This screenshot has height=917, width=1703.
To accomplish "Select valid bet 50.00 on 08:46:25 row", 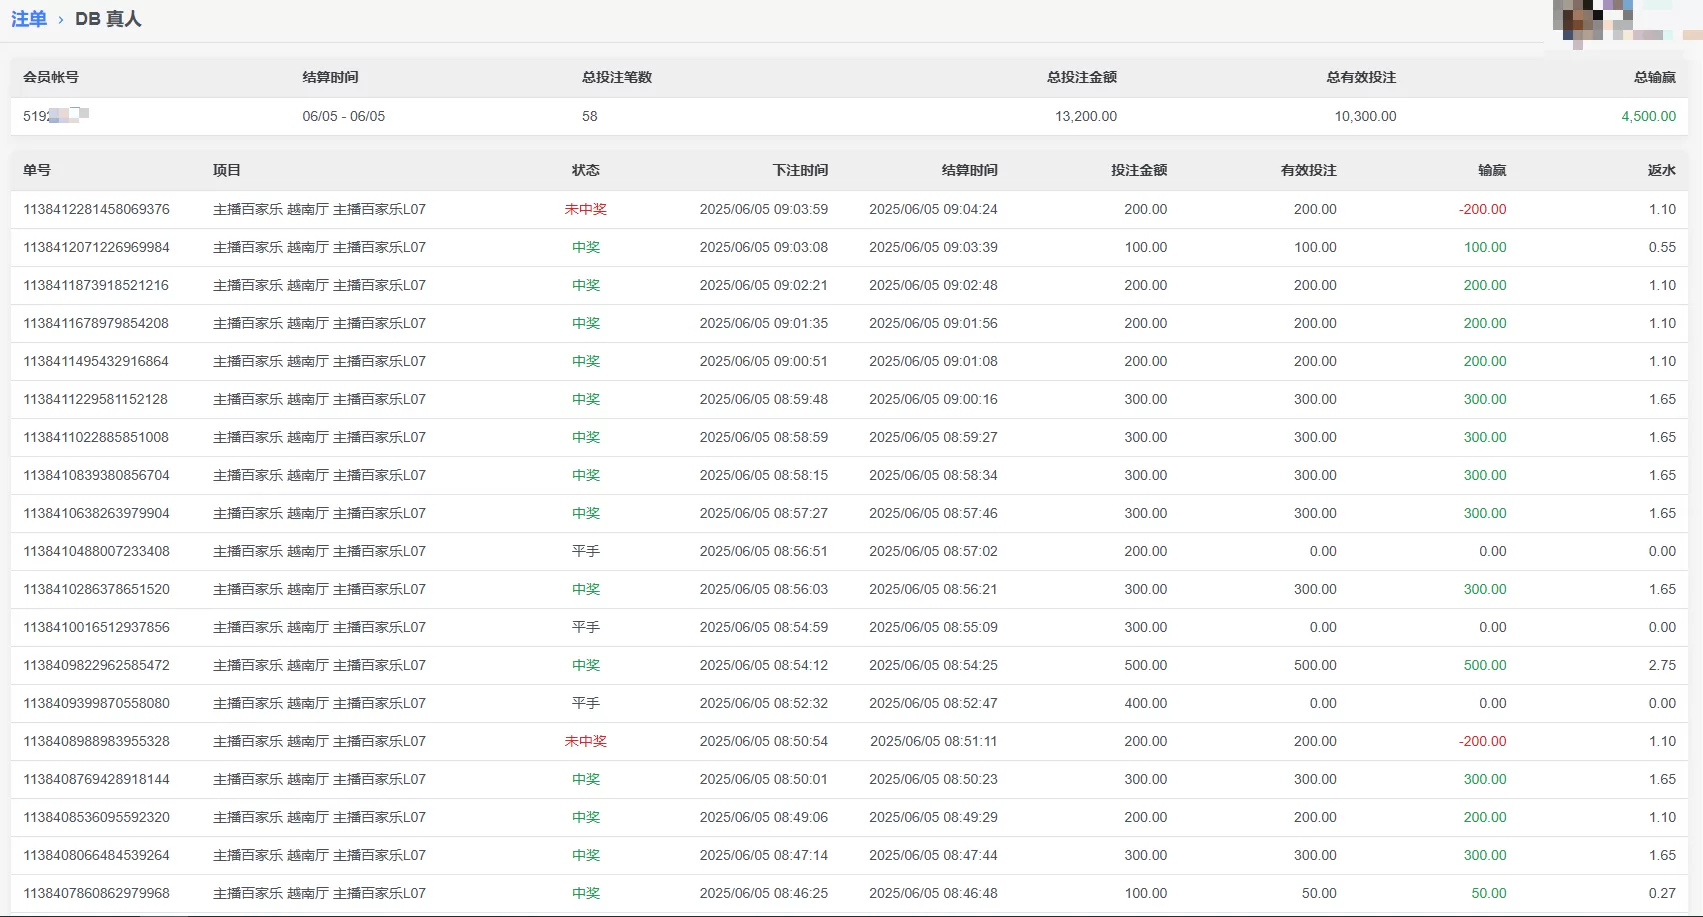I will point(1319,893).
